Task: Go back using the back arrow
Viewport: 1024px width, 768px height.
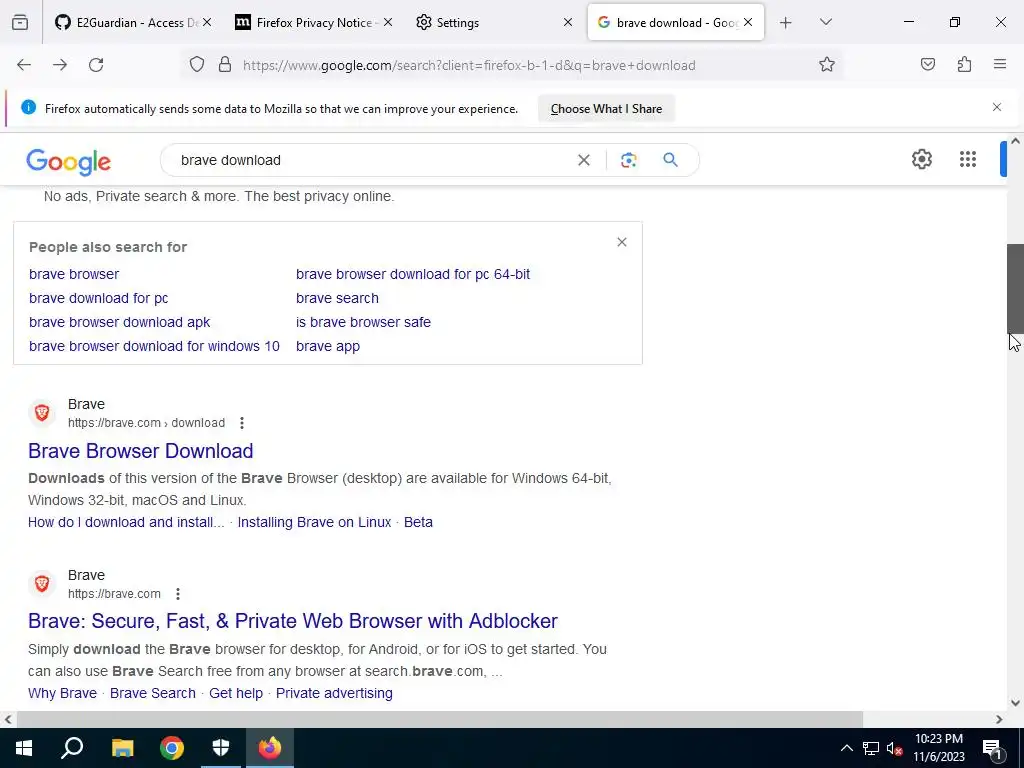Action: click(24, 65)
